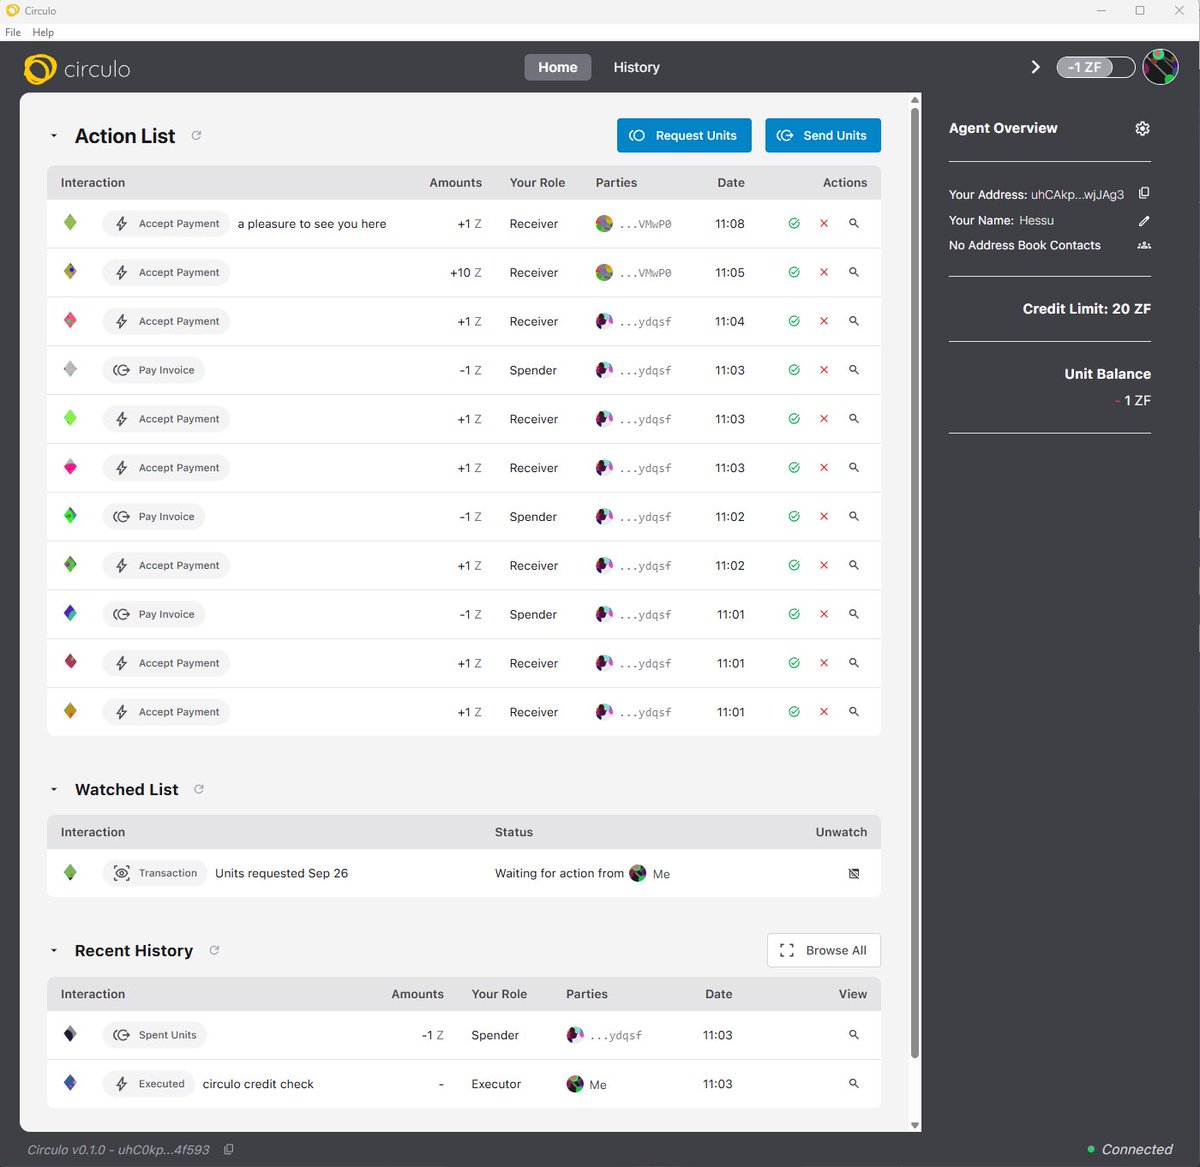Open Agent Overview settings gear

(x=1142, y=128)
